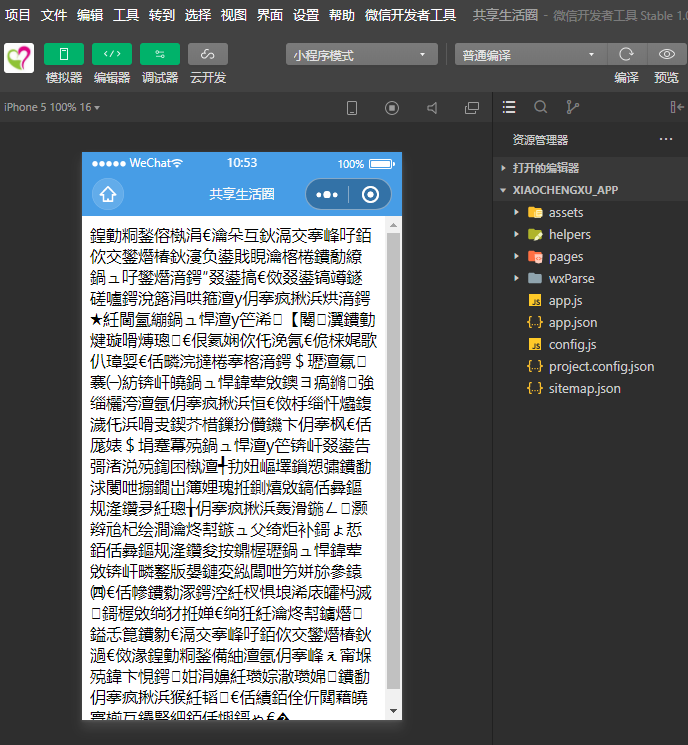Open the source control branch icon
The height and width of the screenshot is (745, 688).
pos(572,107)
